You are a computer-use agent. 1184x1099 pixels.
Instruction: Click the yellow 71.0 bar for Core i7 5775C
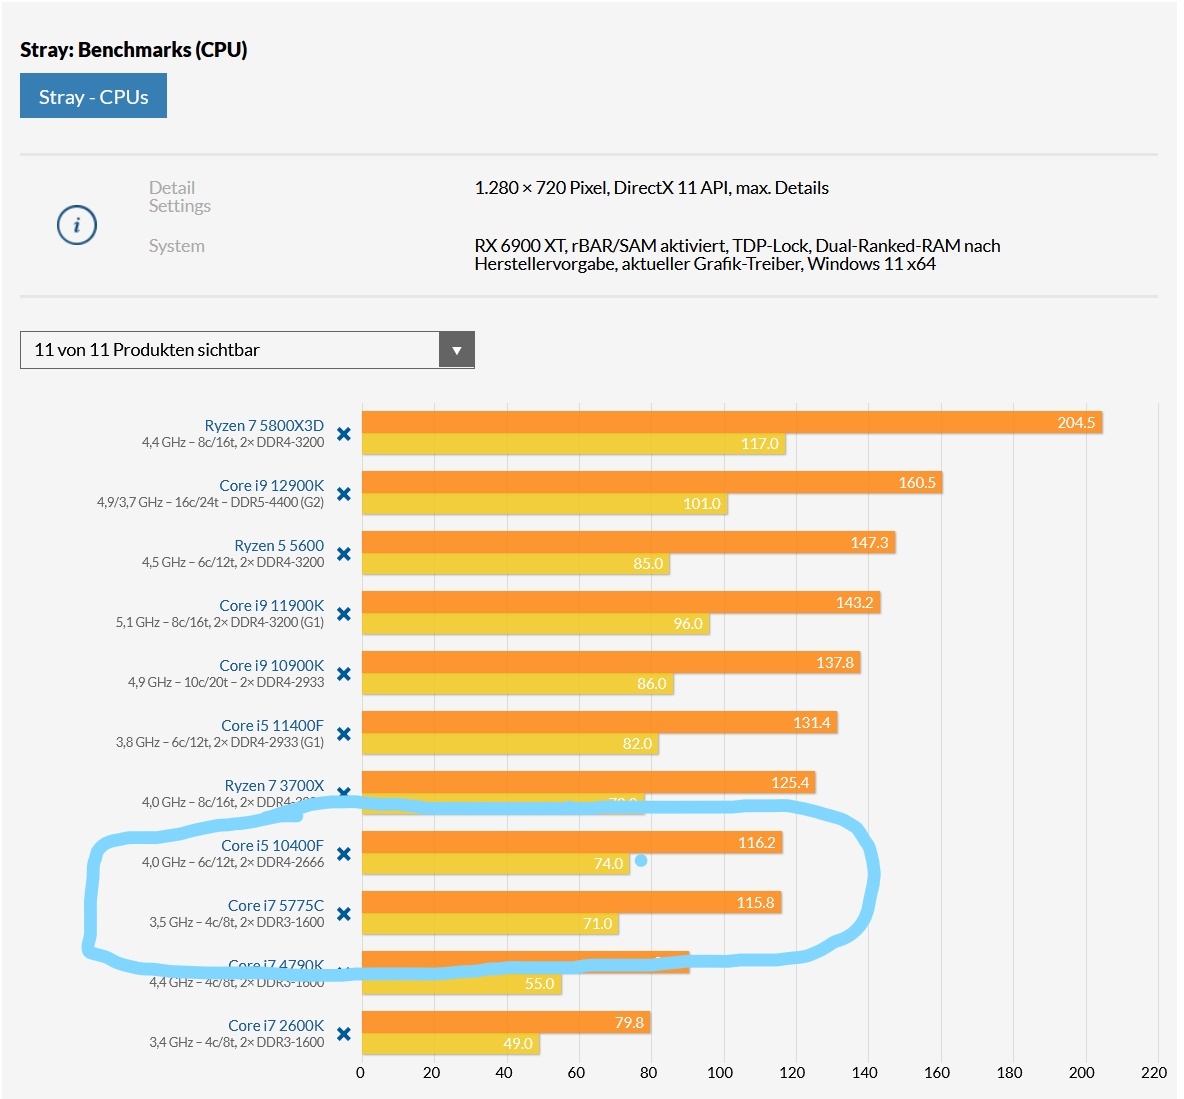[491, 923]
